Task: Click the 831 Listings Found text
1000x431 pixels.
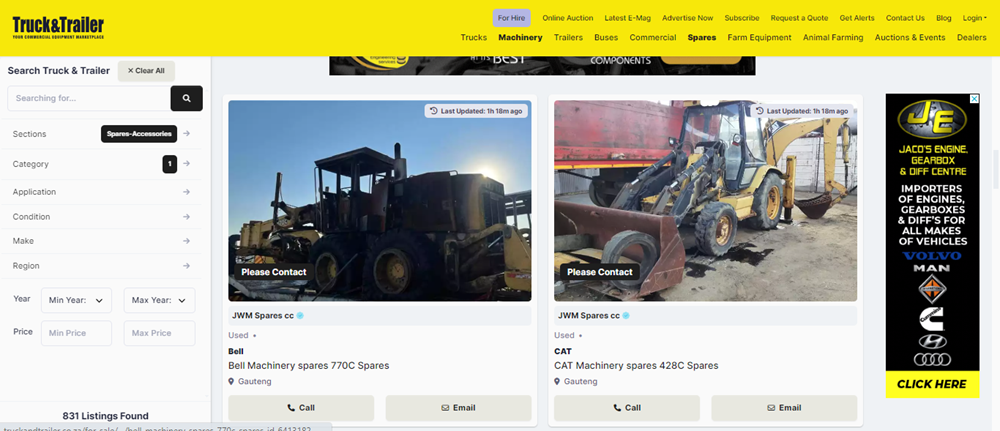Action: pos(106,416)
